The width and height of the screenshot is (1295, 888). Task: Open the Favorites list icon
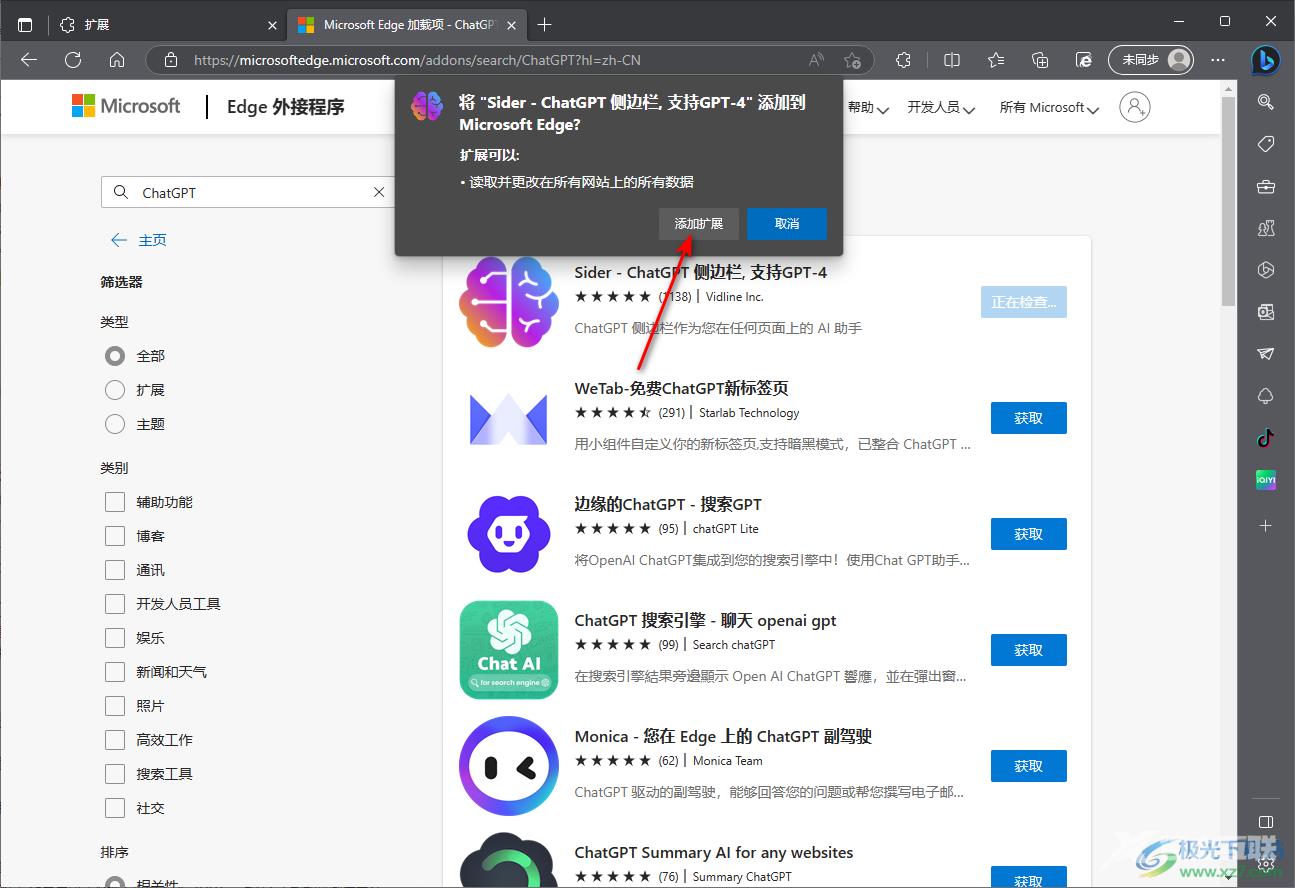pyautogui.click(x=996, y=60)
